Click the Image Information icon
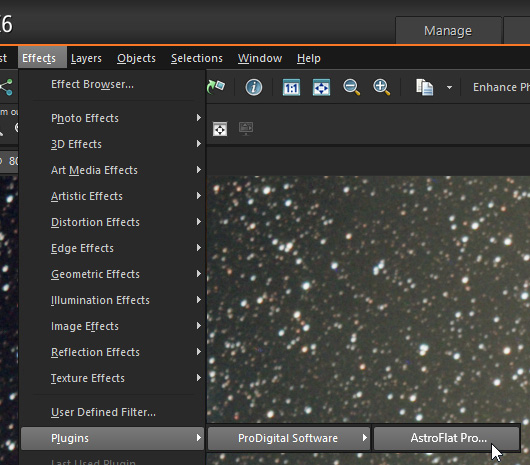This screenshot has width=530, height=465. pos(254,87)
